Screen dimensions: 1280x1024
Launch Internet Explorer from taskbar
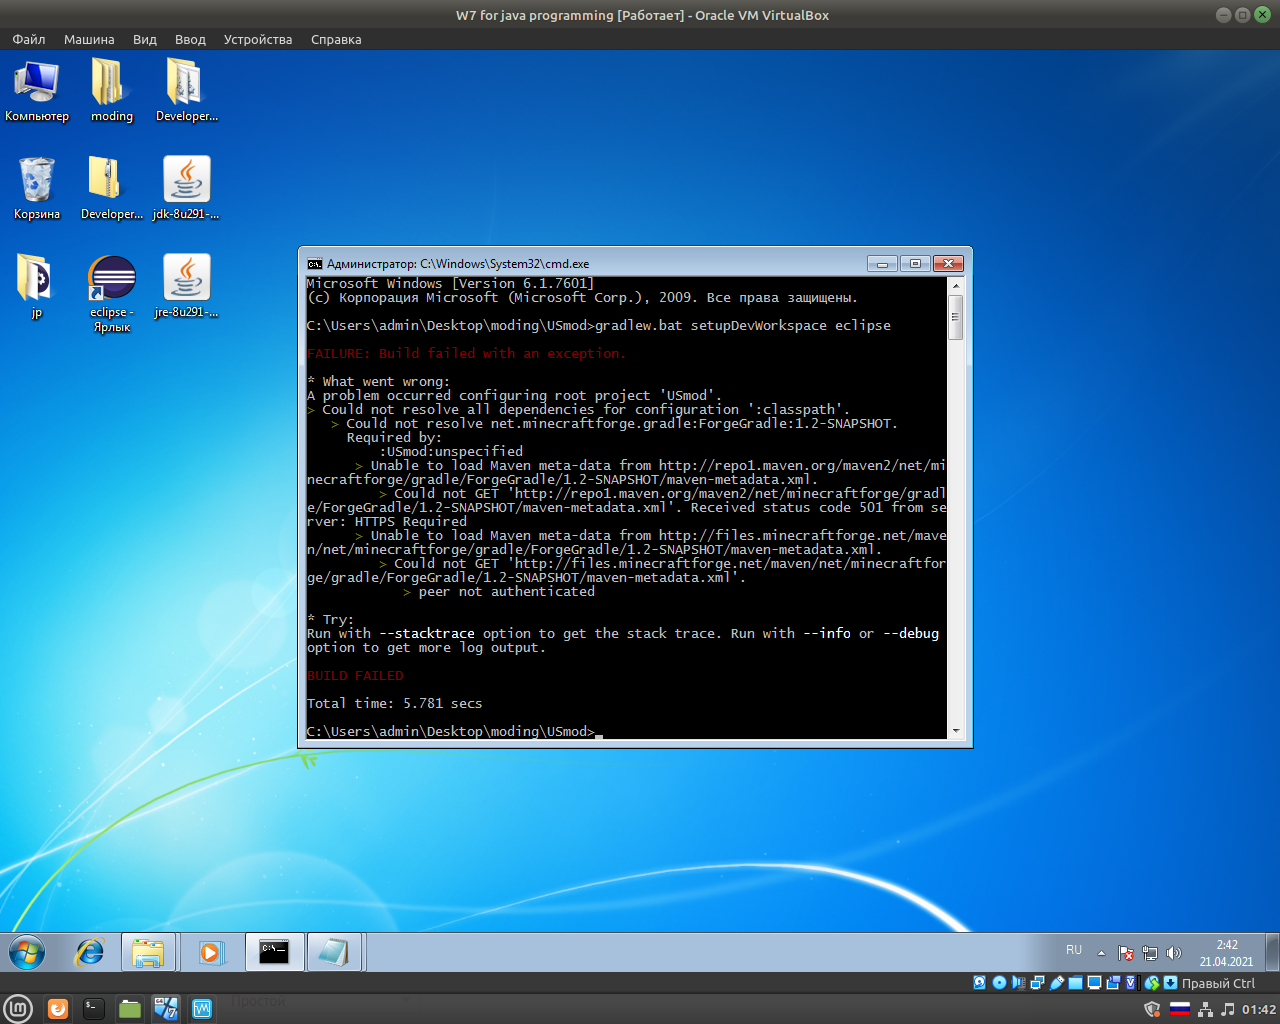coord(90,952)
